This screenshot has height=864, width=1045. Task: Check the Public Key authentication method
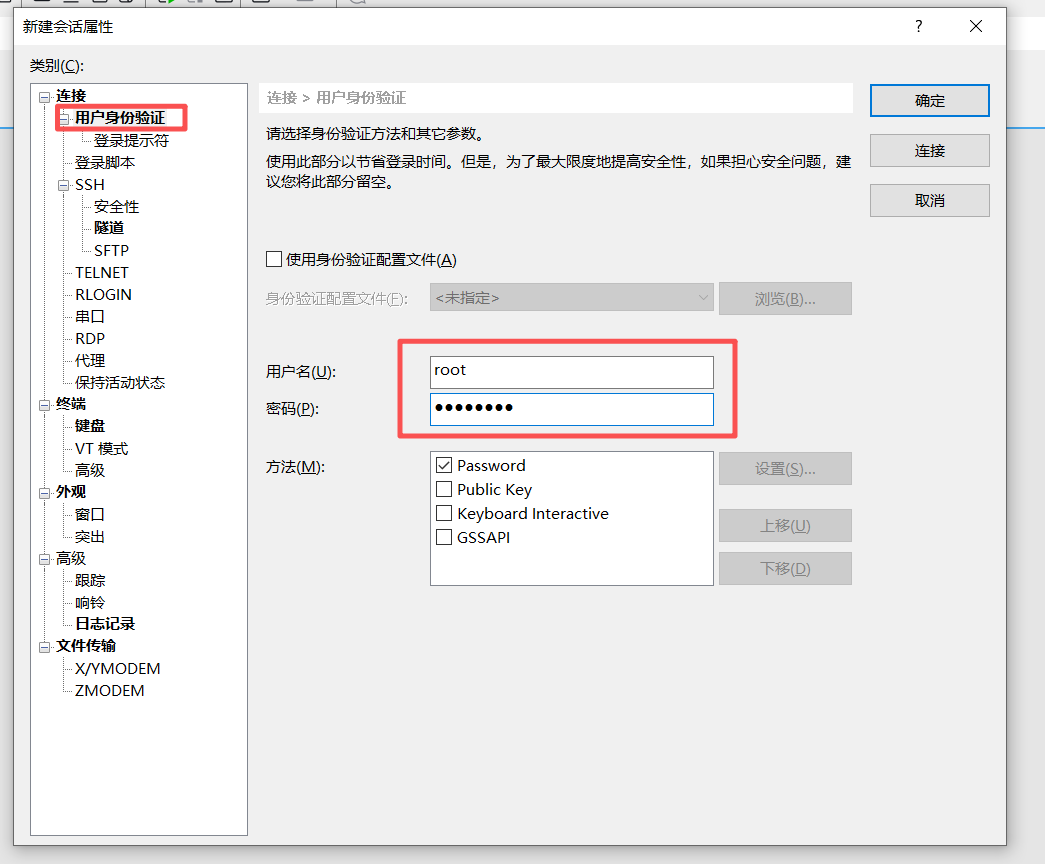pyautogui.click(x=443, y=489)
